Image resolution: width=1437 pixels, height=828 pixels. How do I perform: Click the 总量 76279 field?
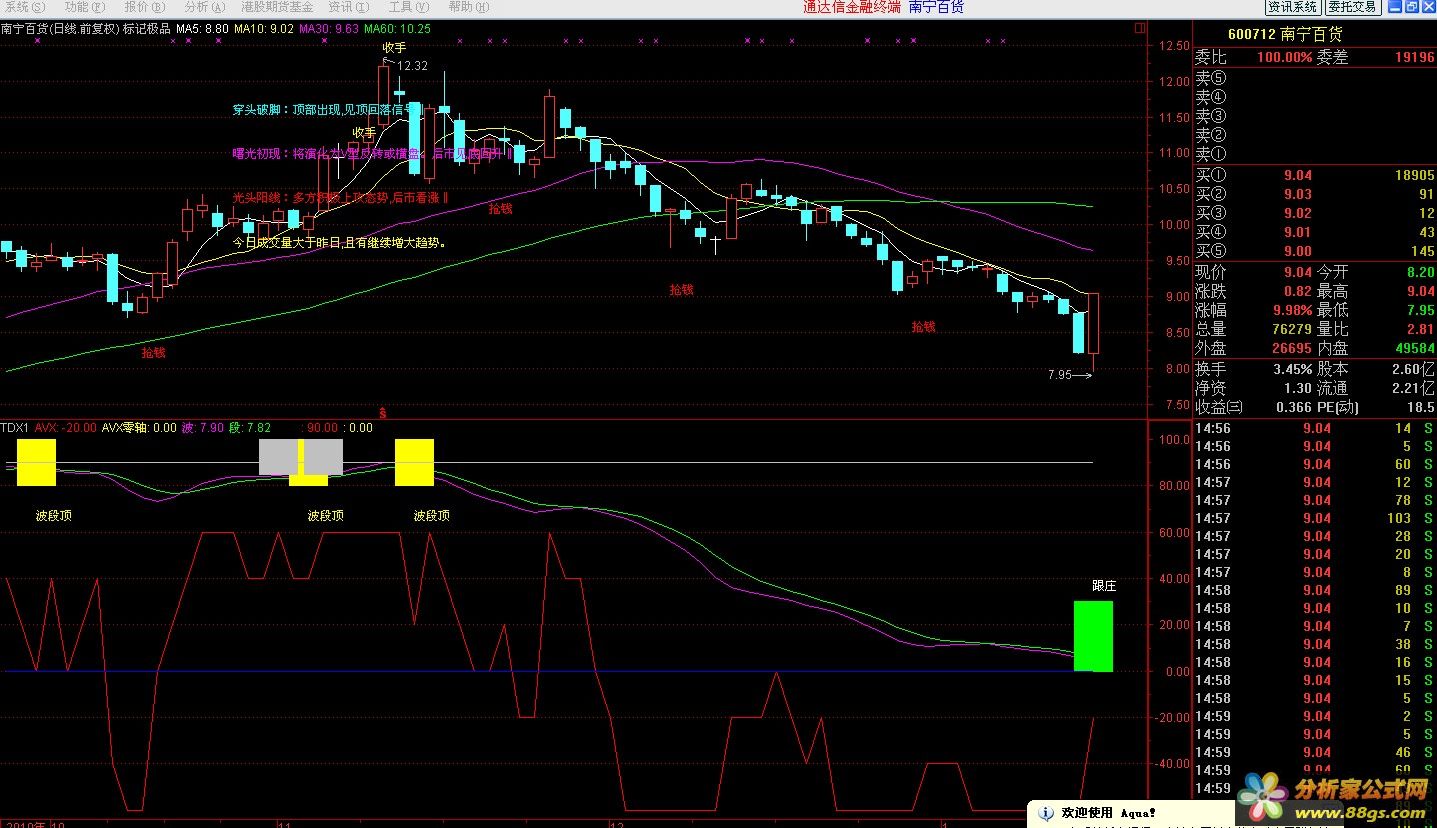[1253, 329]
